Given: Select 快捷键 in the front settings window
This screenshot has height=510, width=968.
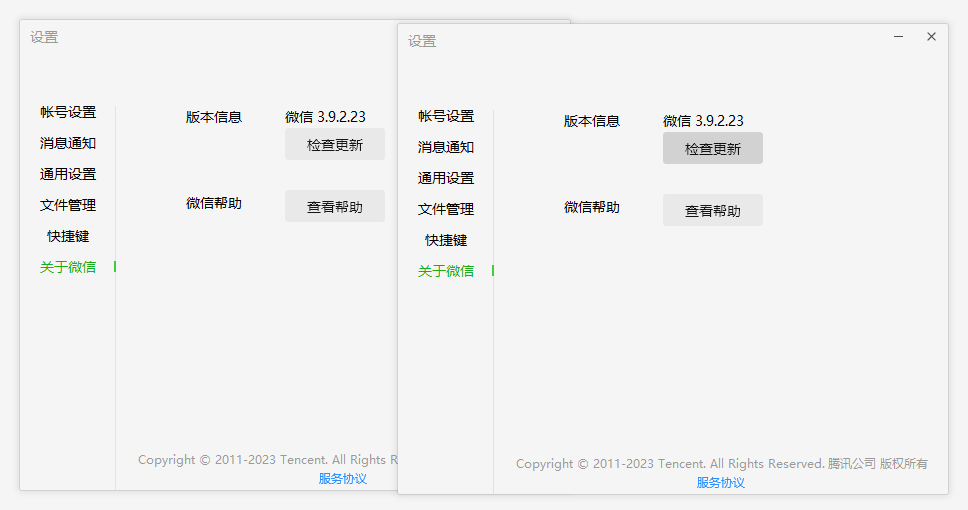Looking at the screenshot, I should [x=446, y=240].
